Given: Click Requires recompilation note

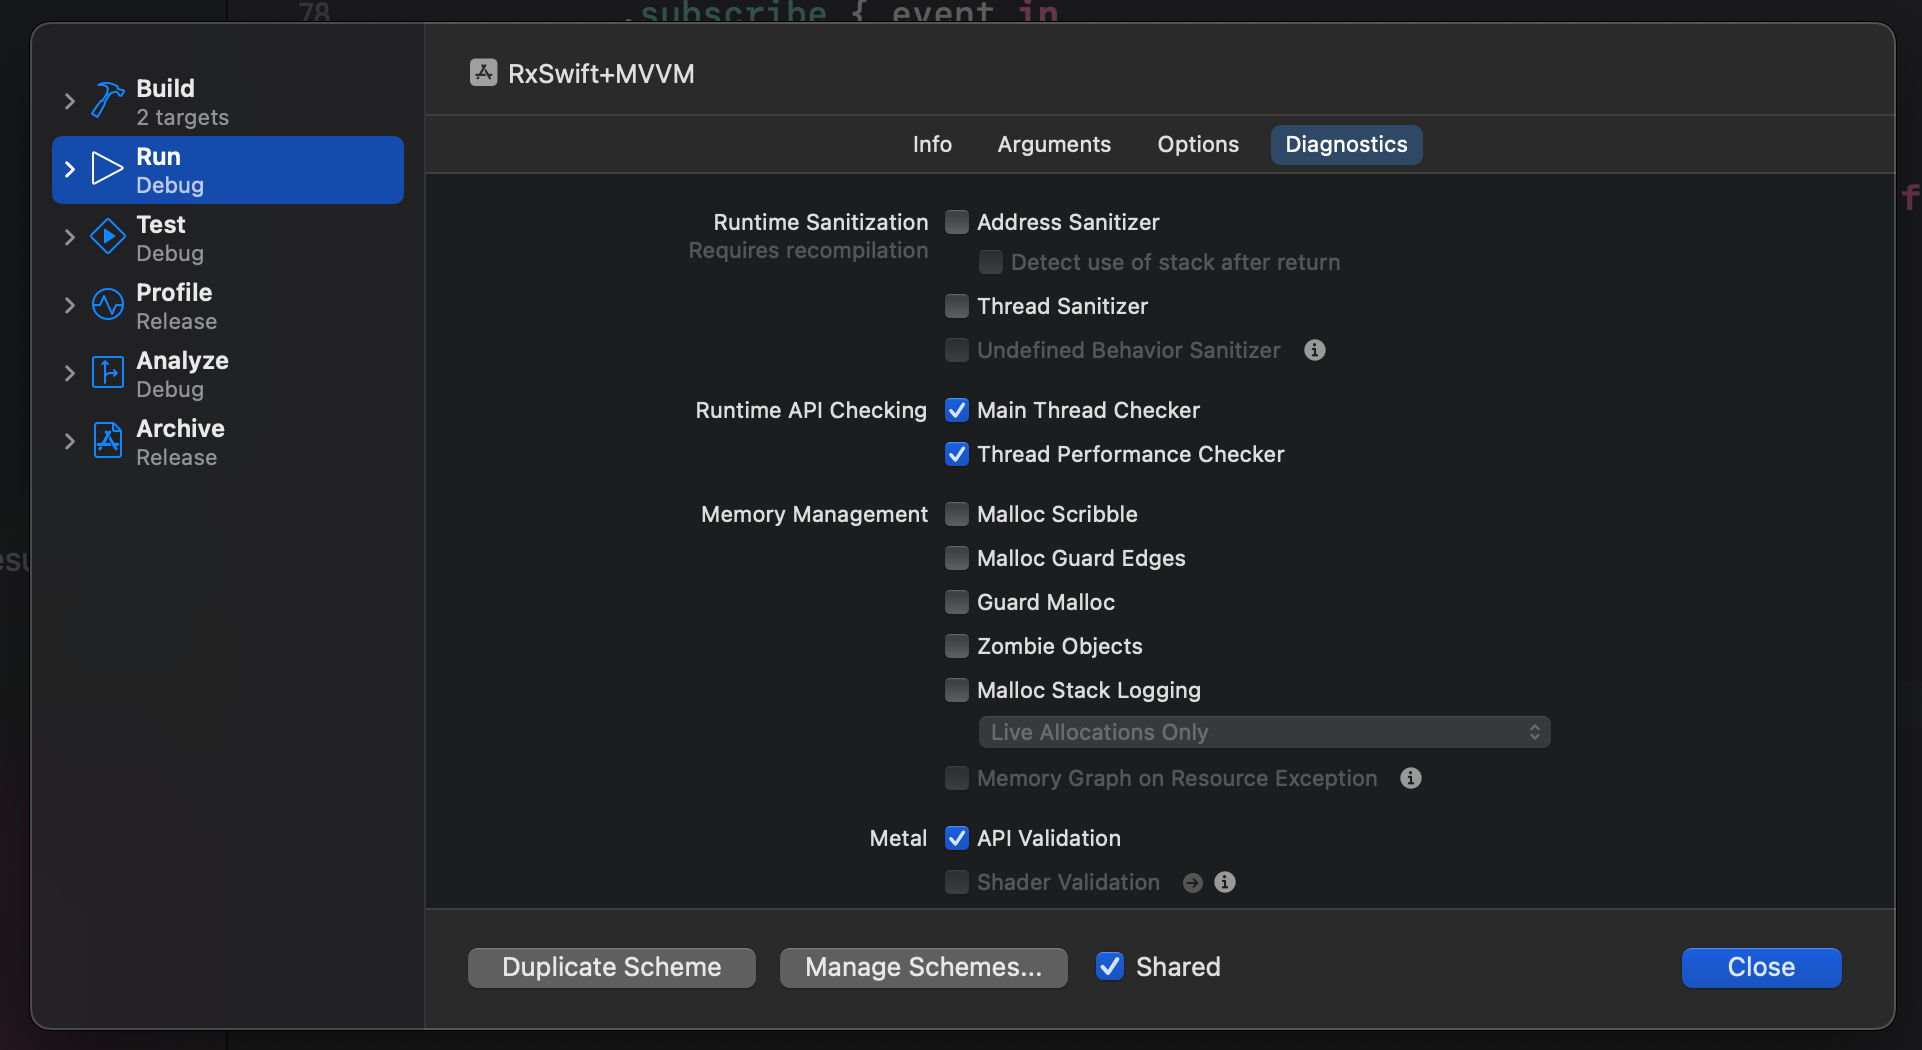Looking at the screenshot, I should [x=808, y=250].
